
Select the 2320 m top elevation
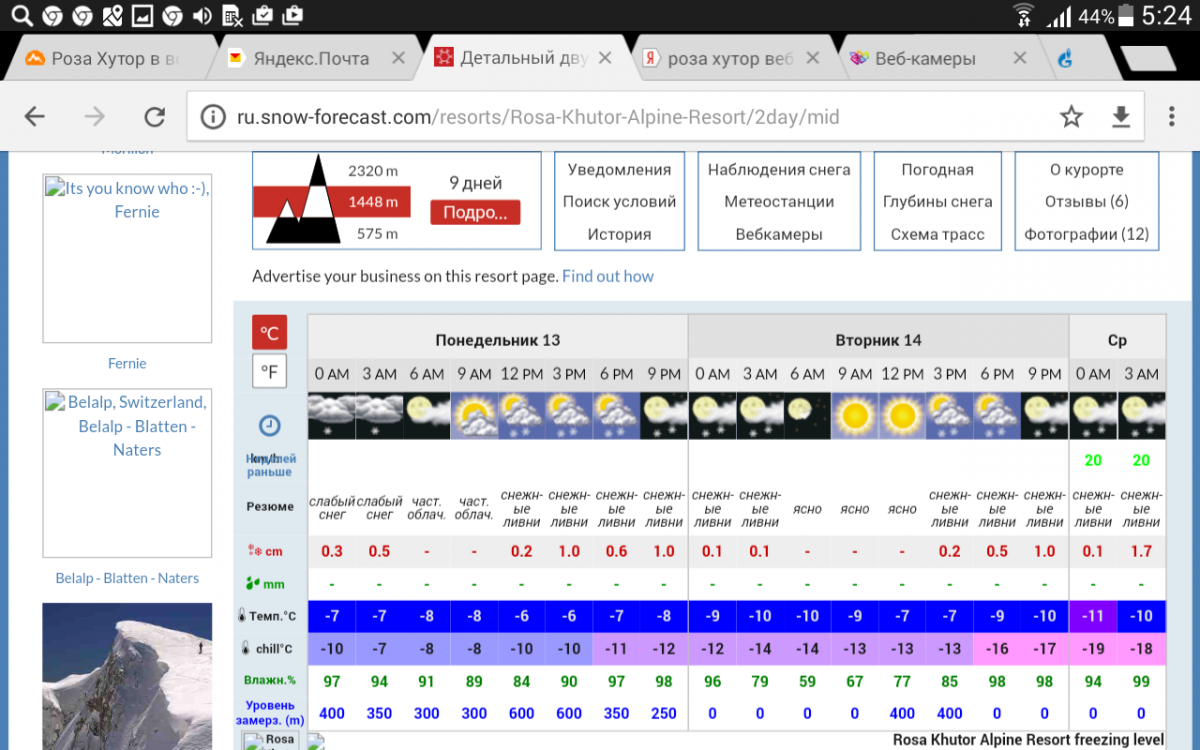372,171
